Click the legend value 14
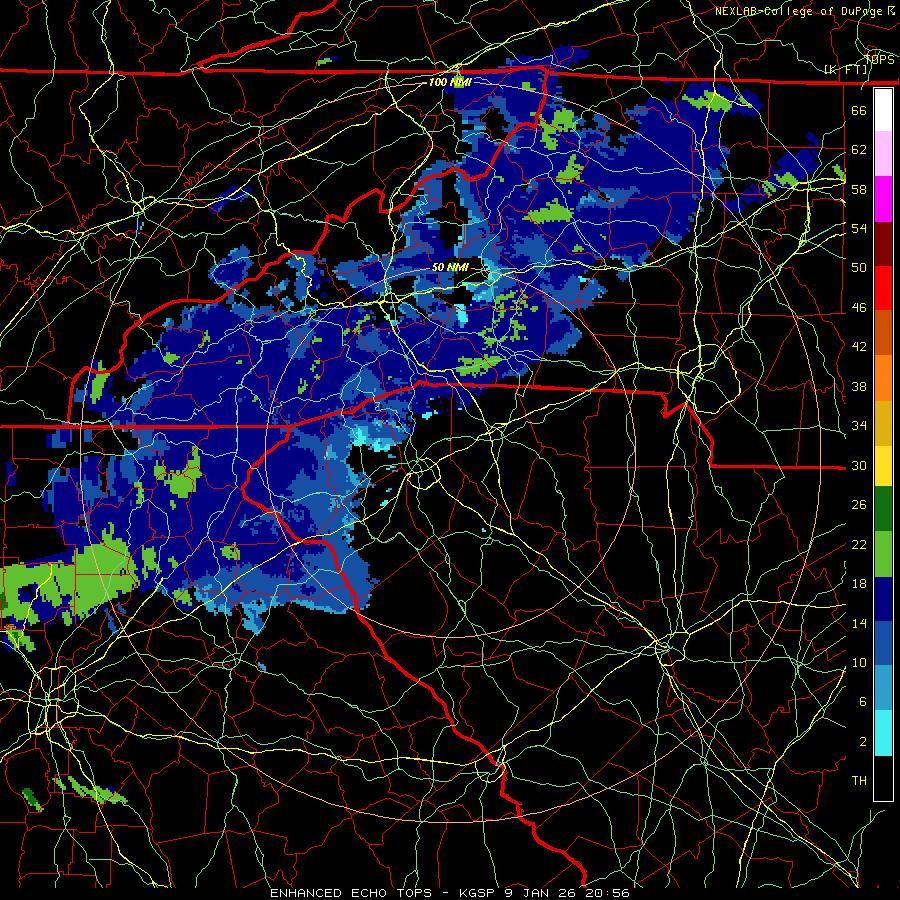Screen dimensions: 900x900 coord(859,623)
